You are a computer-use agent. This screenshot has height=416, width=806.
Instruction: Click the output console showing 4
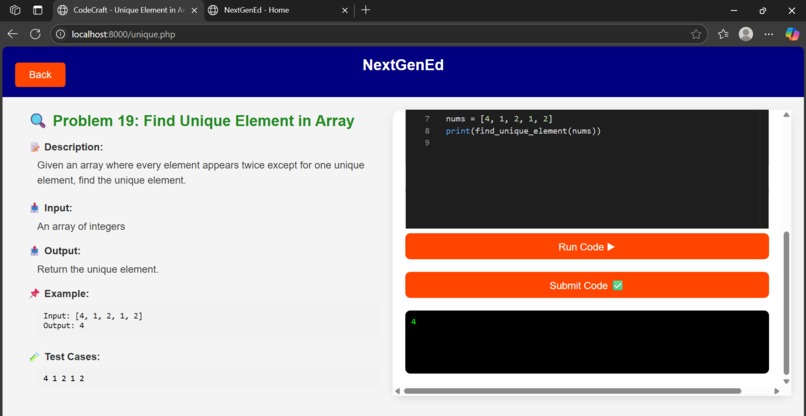pyautogui.click(x=587, y=342)
